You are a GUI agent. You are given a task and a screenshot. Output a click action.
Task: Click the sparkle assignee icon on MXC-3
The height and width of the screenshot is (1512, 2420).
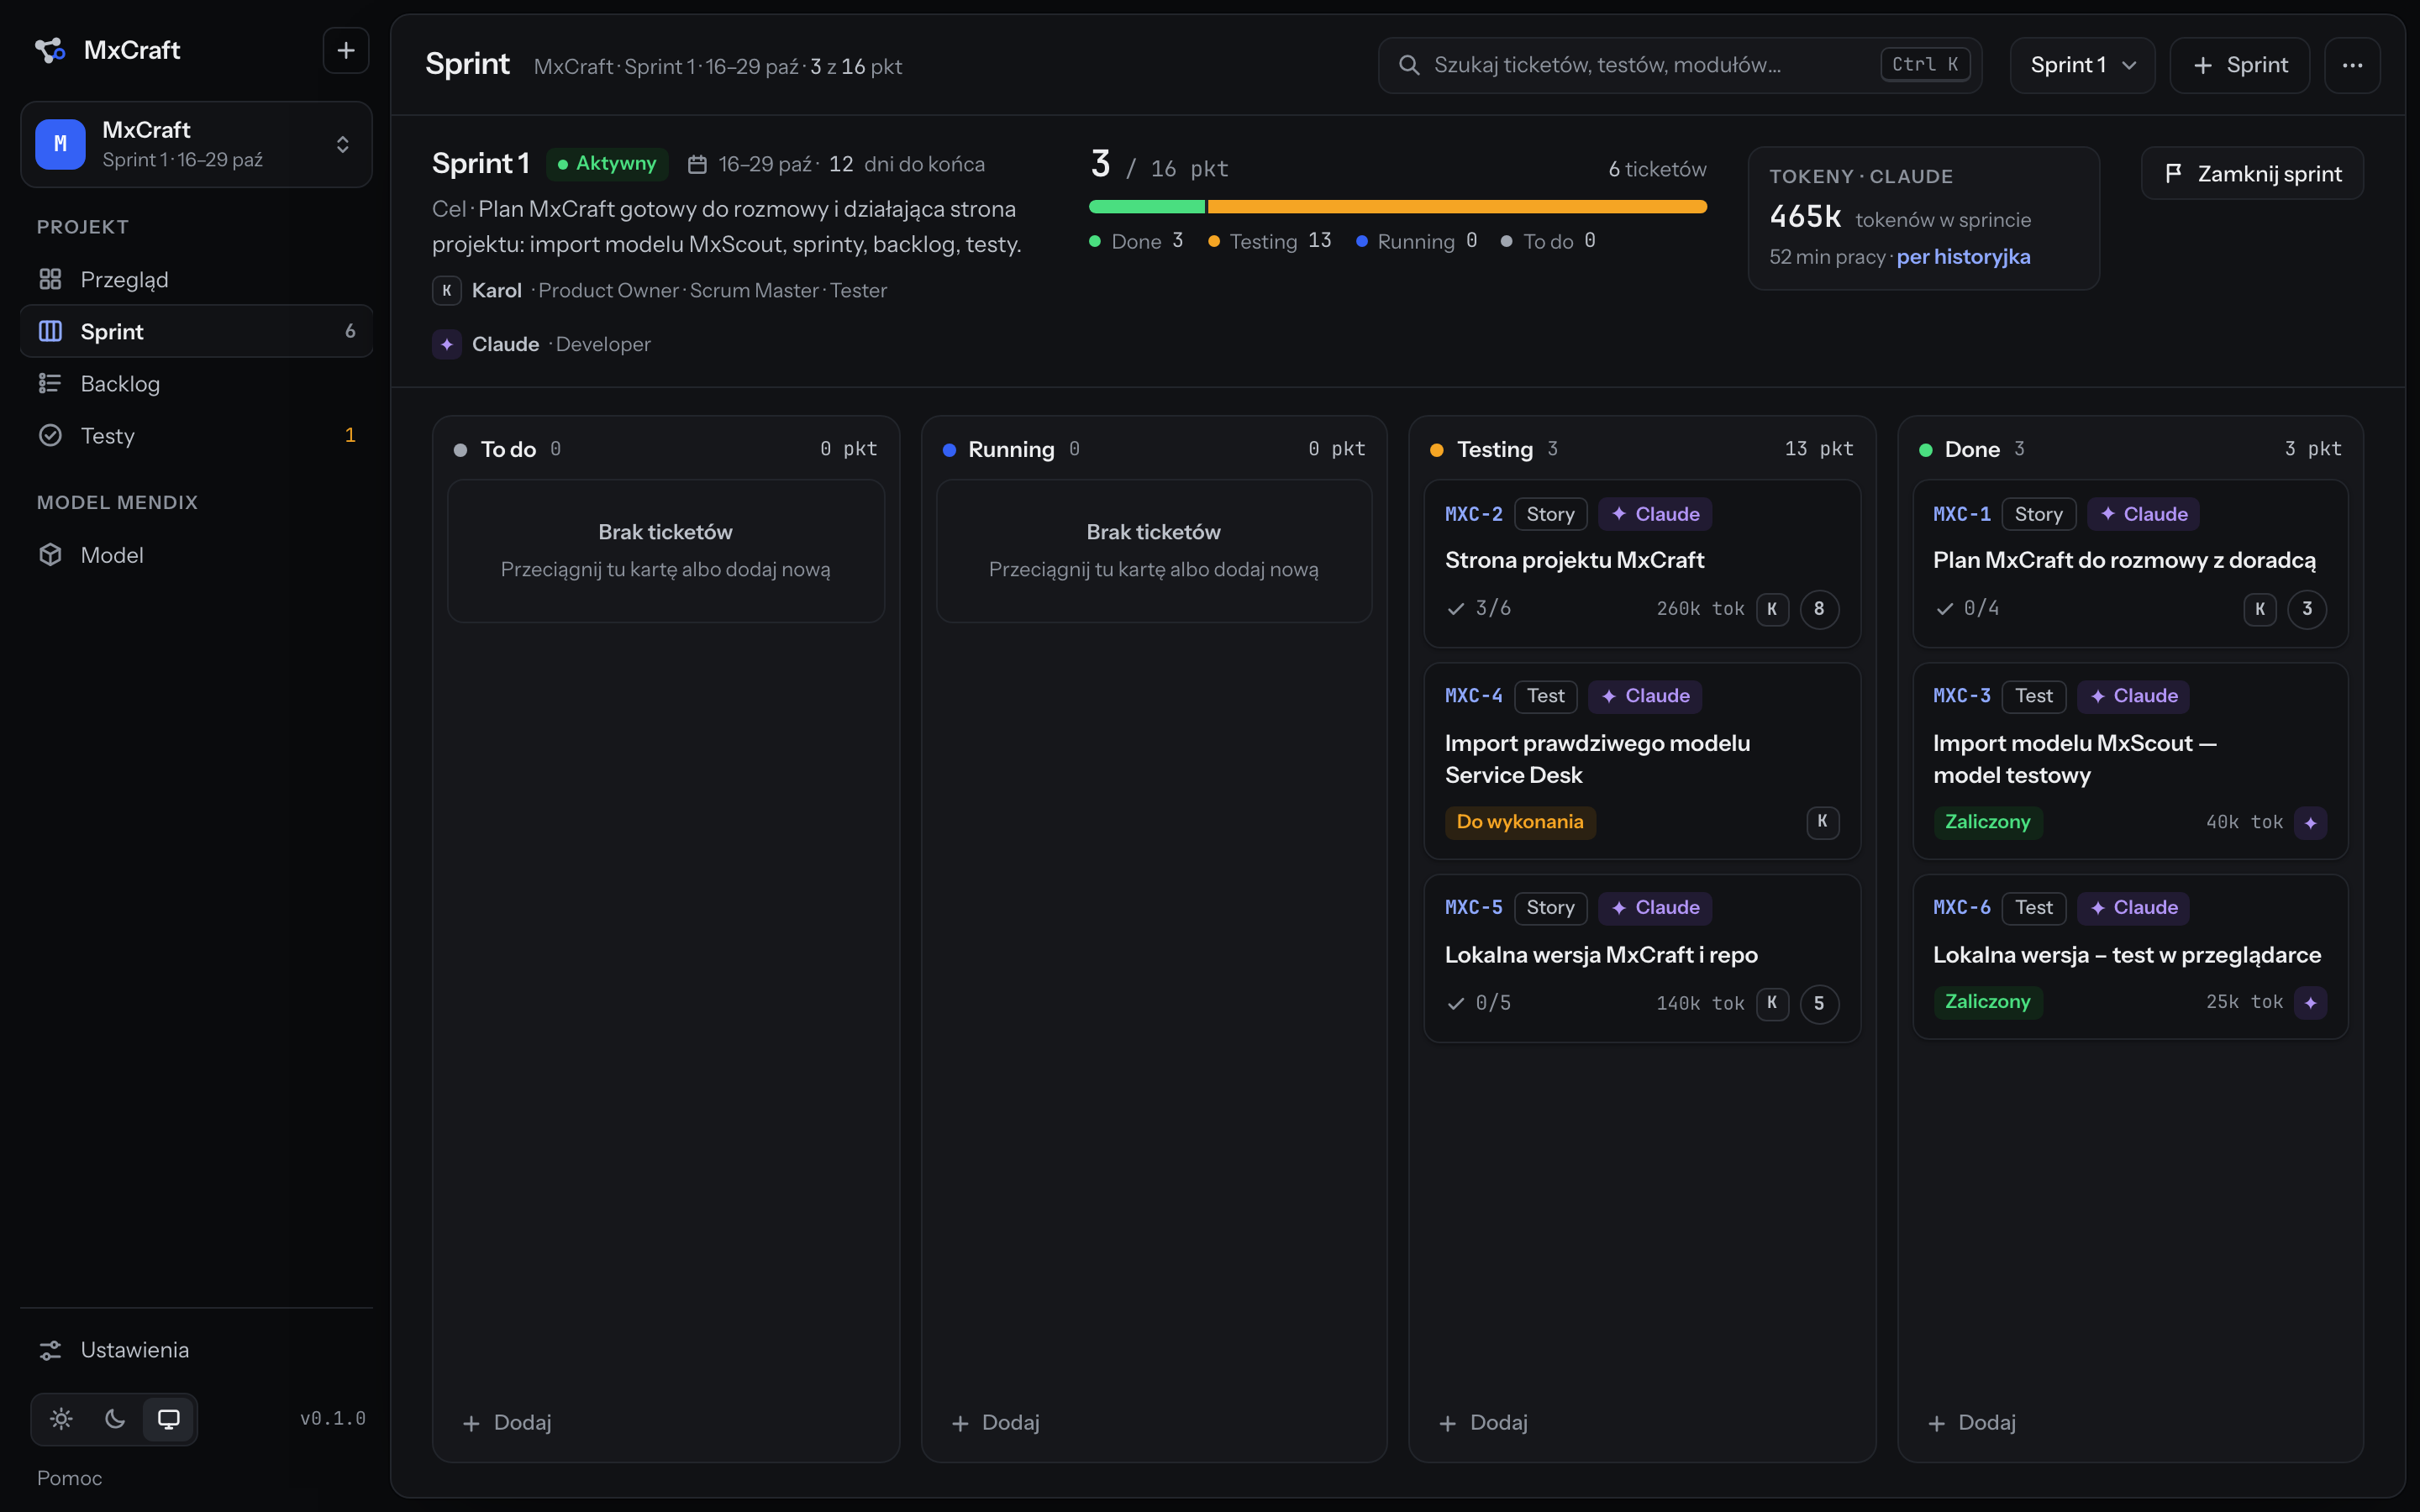pyautogui.click(x=2310, y=823)
